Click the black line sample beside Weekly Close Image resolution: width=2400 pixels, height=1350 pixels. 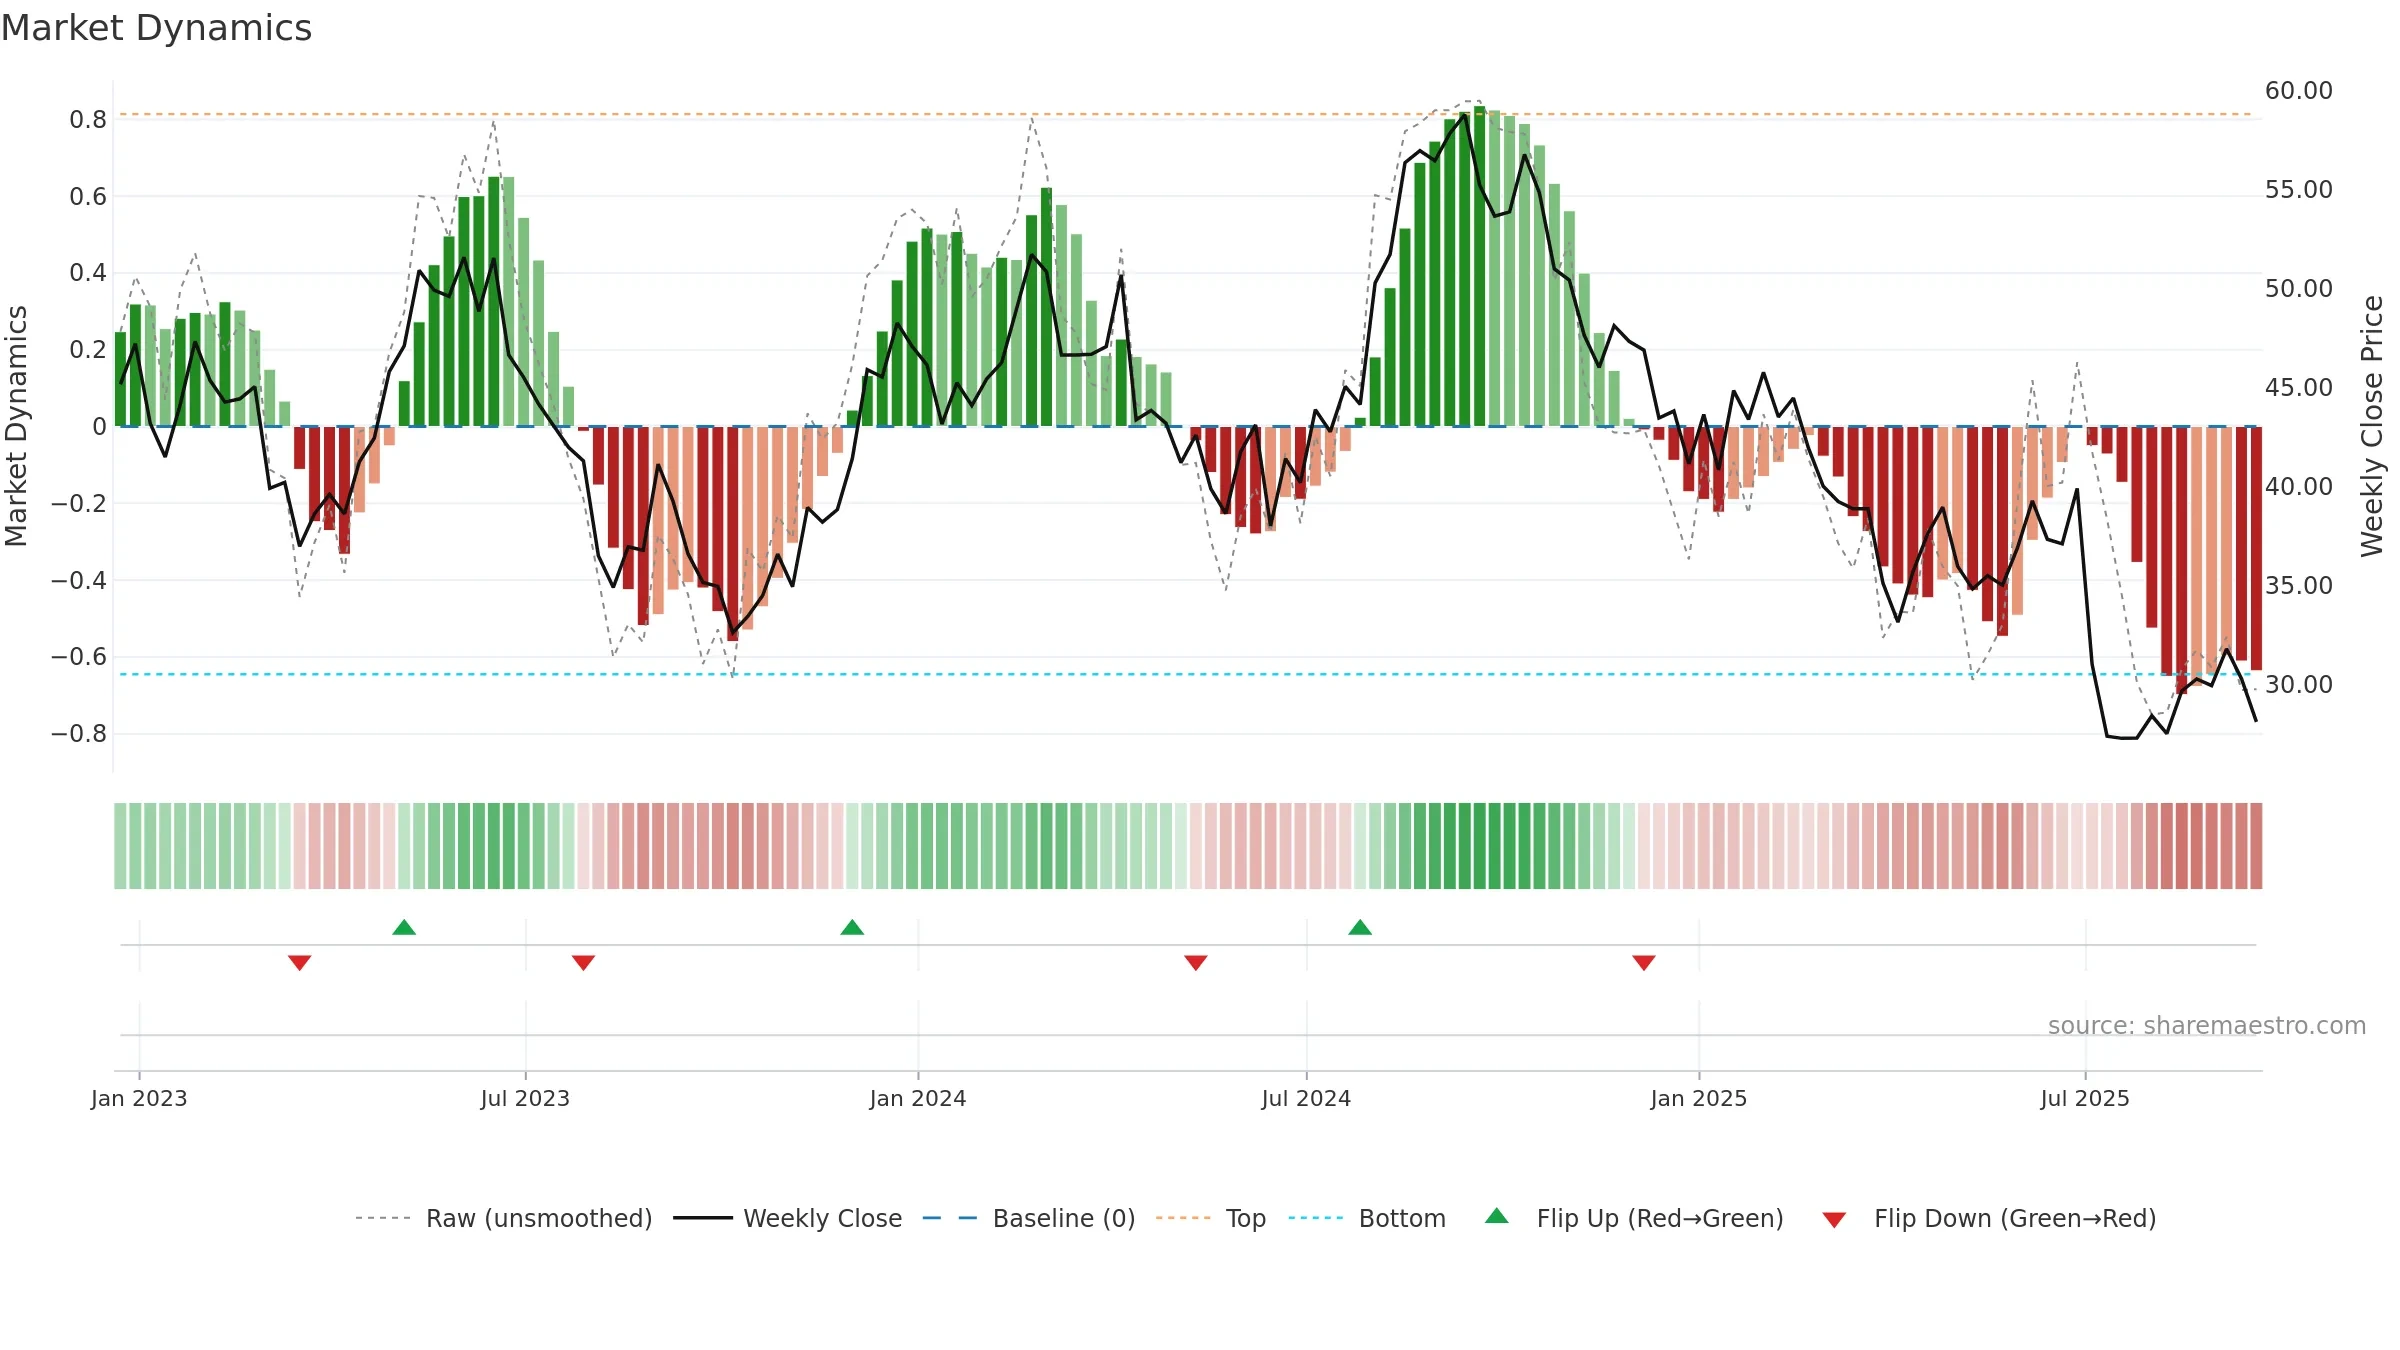pyautogui.click(x=703, y=1218)
